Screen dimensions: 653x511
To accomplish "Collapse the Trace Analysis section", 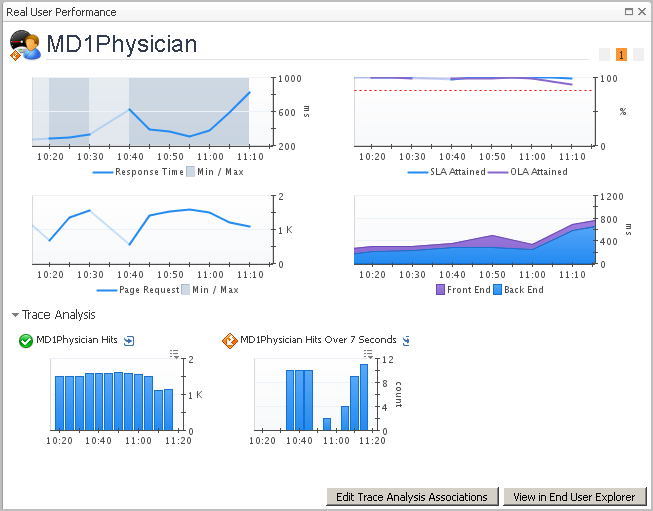I will tap(15, 315).
